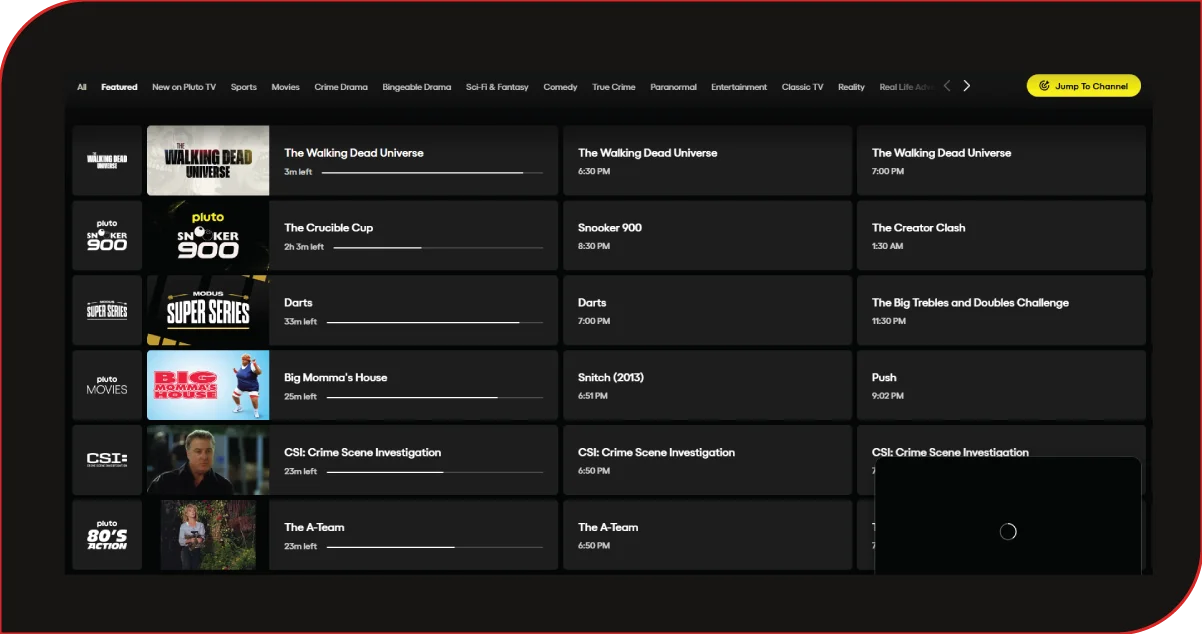This screenshot has width=1202, height=634.
Task: Click Big Momma's House progress bar
Action: coord(435,397)
